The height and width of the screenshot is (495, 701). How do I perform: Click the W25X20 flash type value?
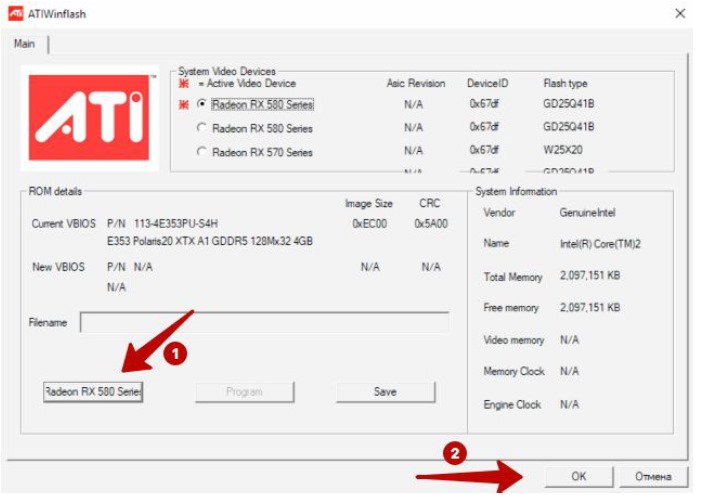tap(563, 150)
